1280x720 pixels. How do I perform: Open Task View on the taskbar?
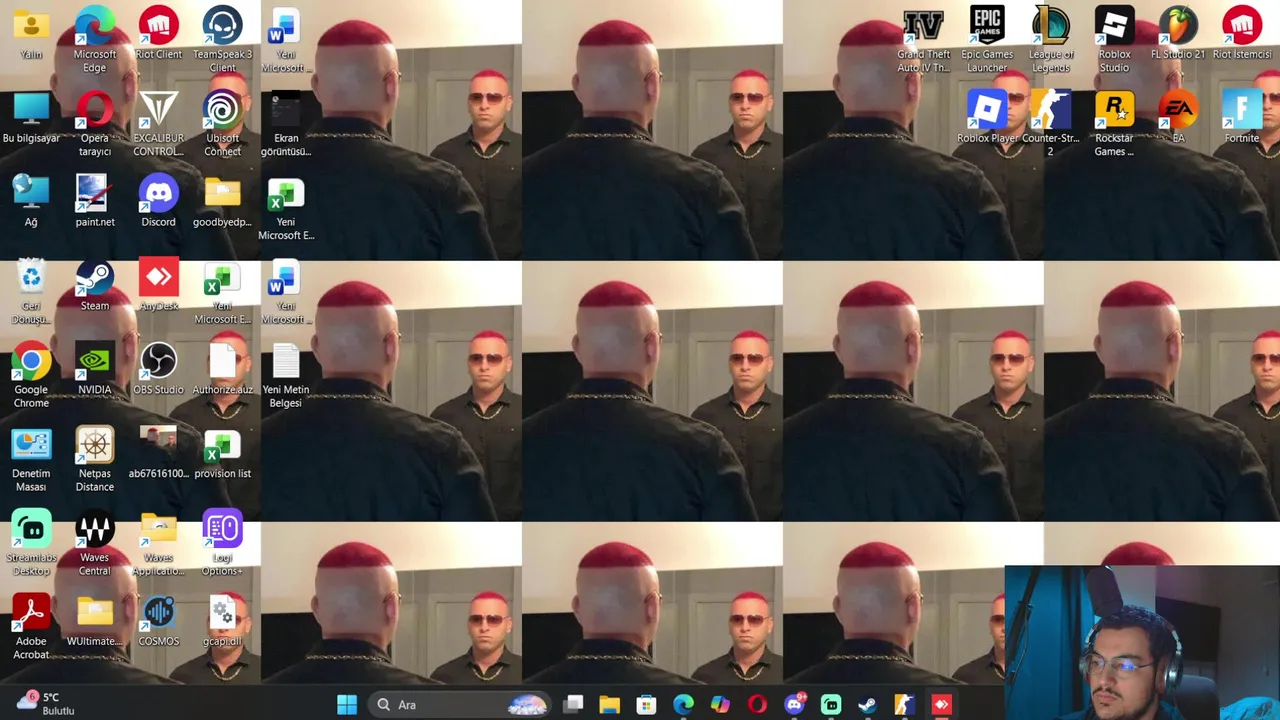(573, 705)
